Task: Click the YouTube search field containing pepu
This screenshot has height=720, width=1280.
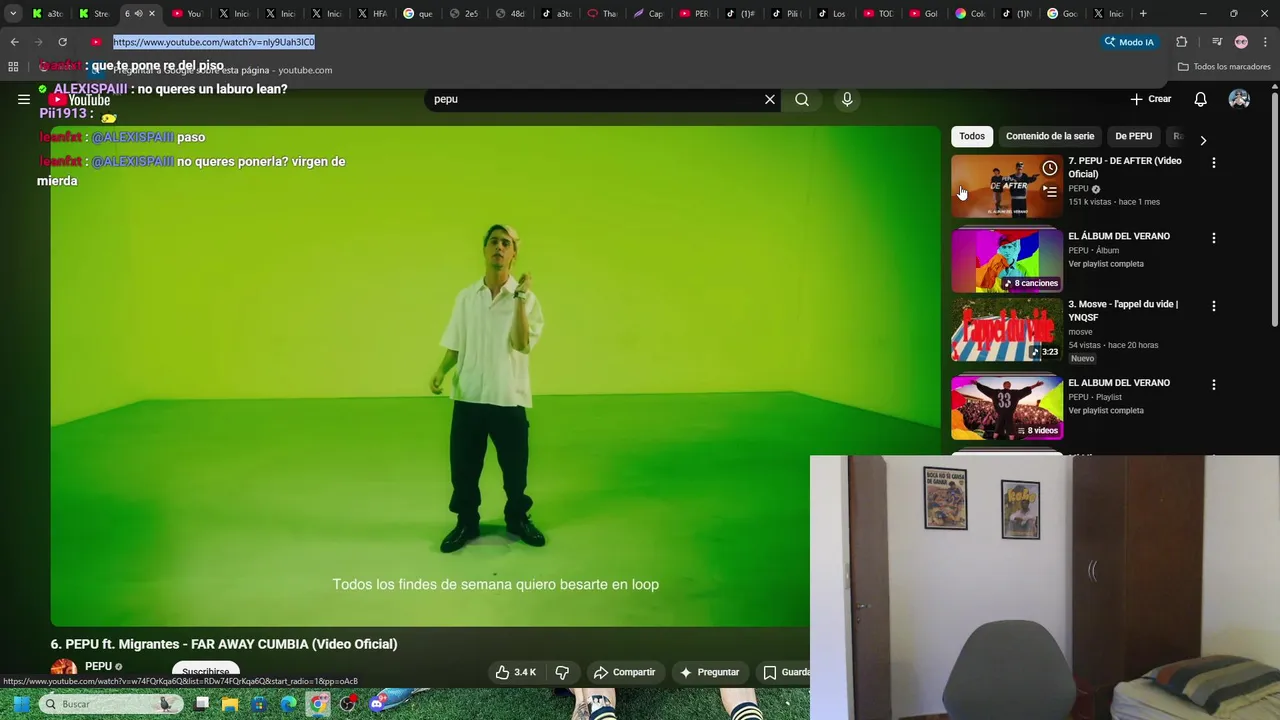Action: pos(595,99)
